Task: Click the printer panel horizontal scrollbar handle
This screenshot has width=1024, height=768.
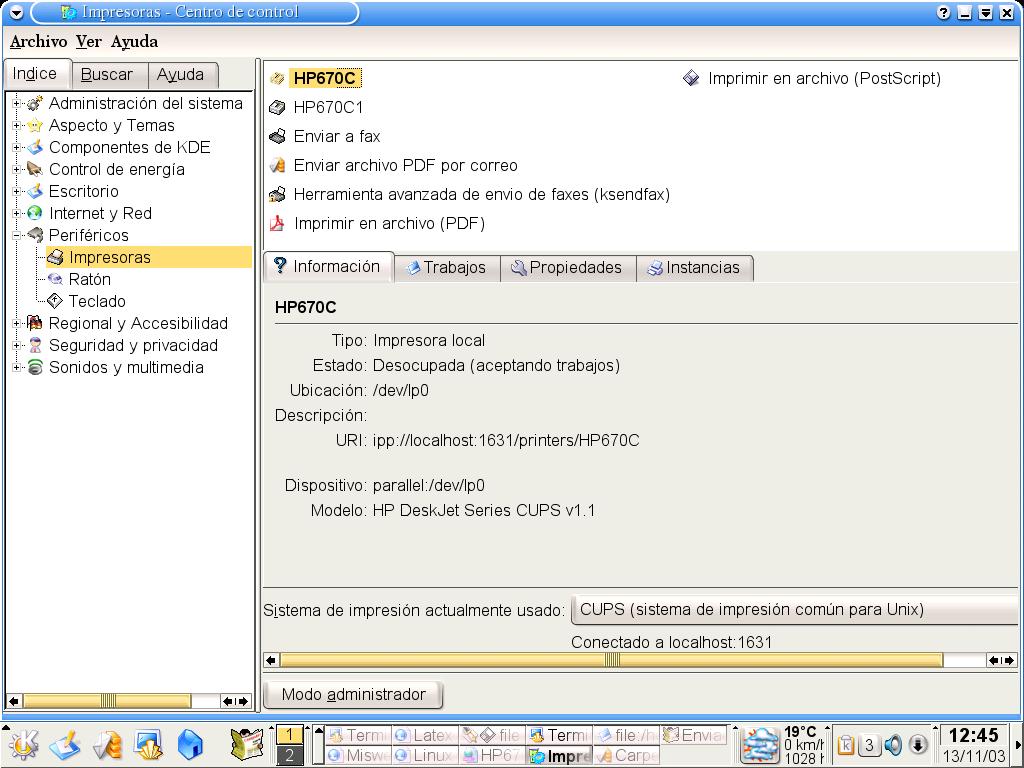Action: click(x=611, y=660)
